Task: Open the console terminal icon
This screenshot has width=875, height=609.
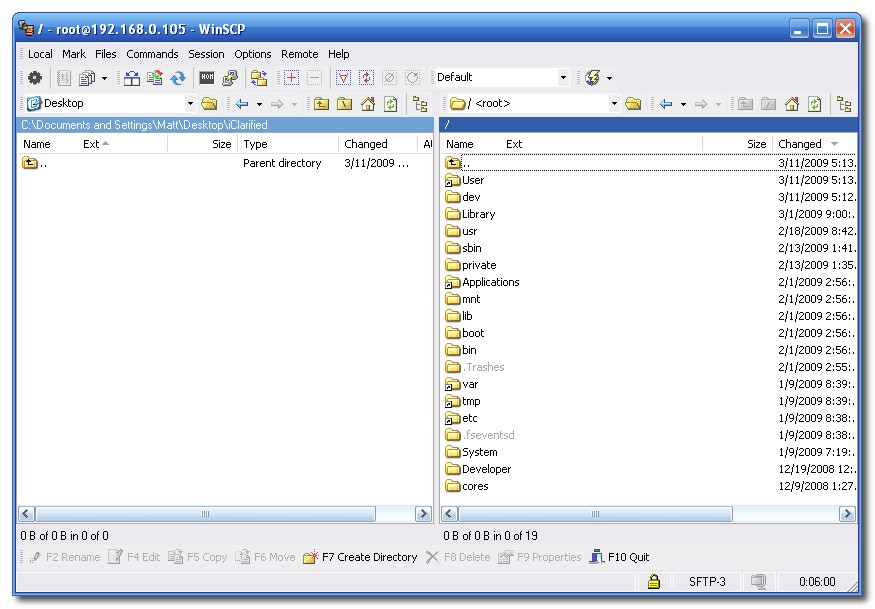Action: pyautogui.click(x=207, y=78)
